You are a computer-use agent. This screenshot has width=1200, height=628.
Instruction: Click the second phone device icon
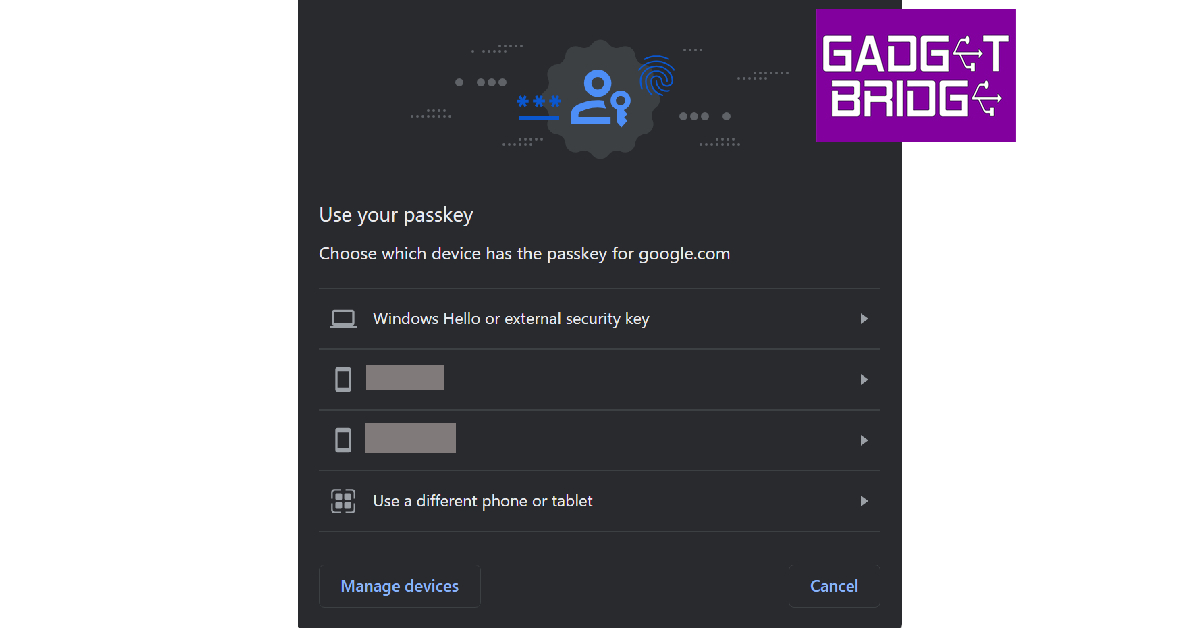pos(343,440)
